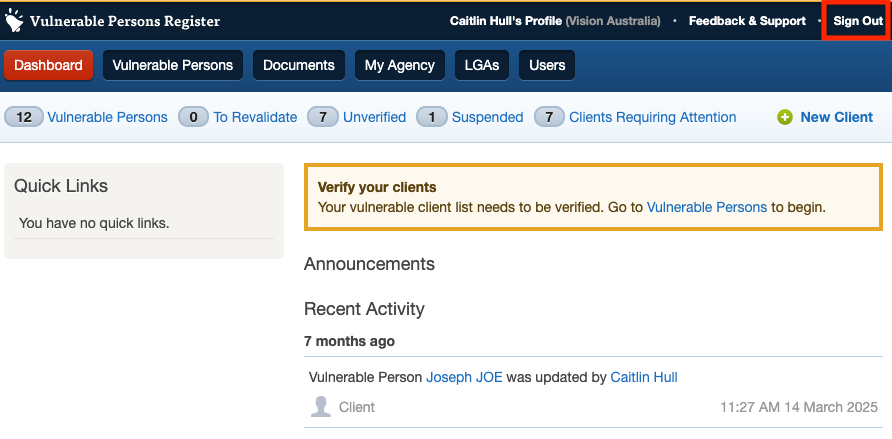The width and height of the screenshot is (892, 439).
Task: Sign out of the register
Action: click(x=857, y=21)
